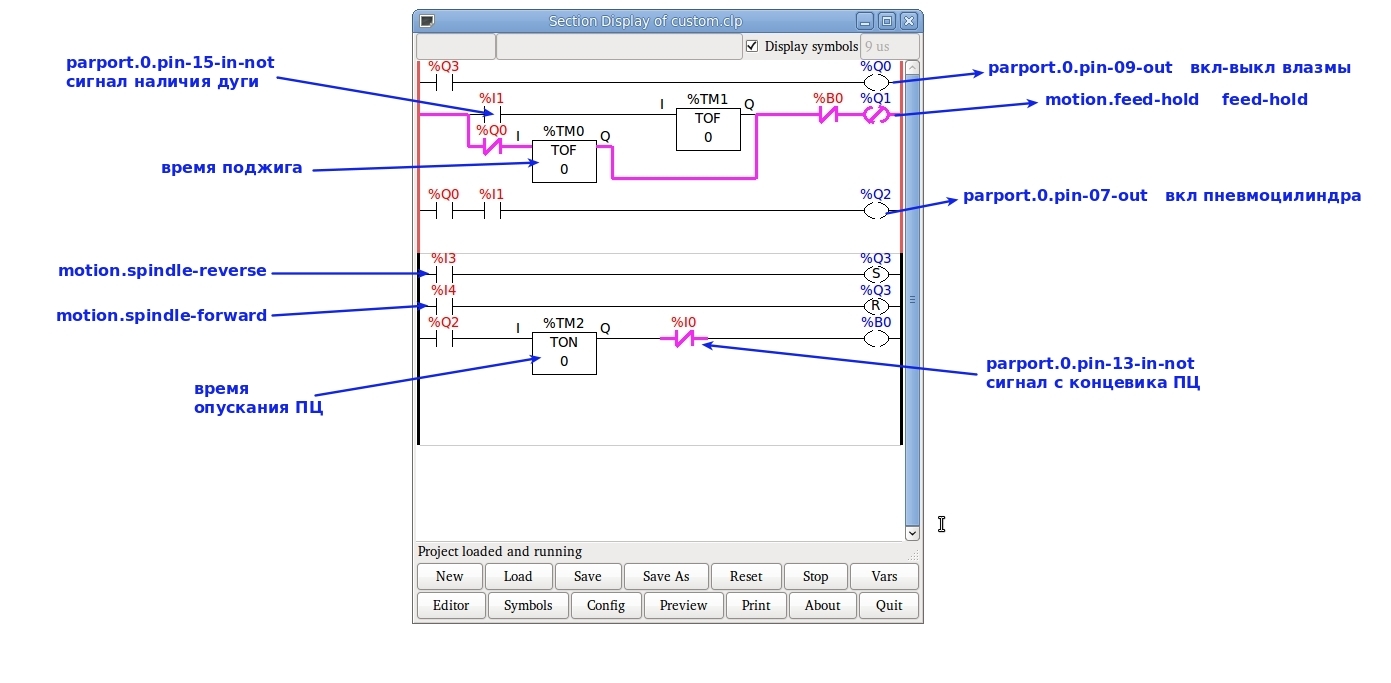The height and width of the screenshot is (683, 1391).
Task: Select the %B0 normally closed contact
Action: coord(828,115)
